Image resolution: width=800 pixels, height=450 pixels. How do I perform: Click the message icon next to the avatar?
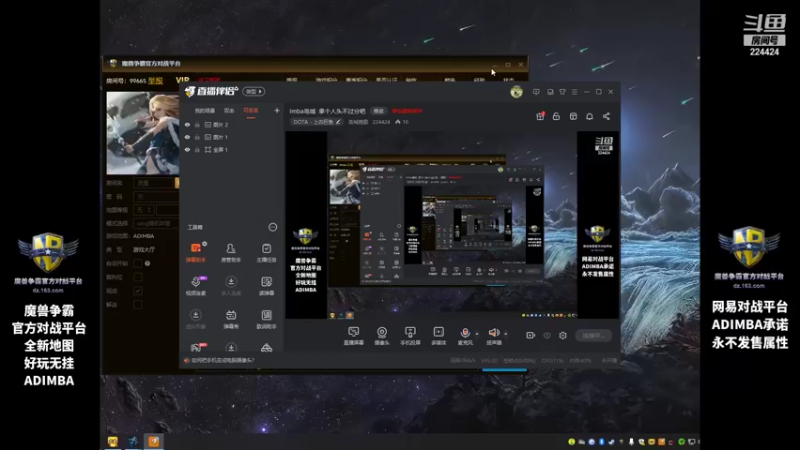pos(536,92)
